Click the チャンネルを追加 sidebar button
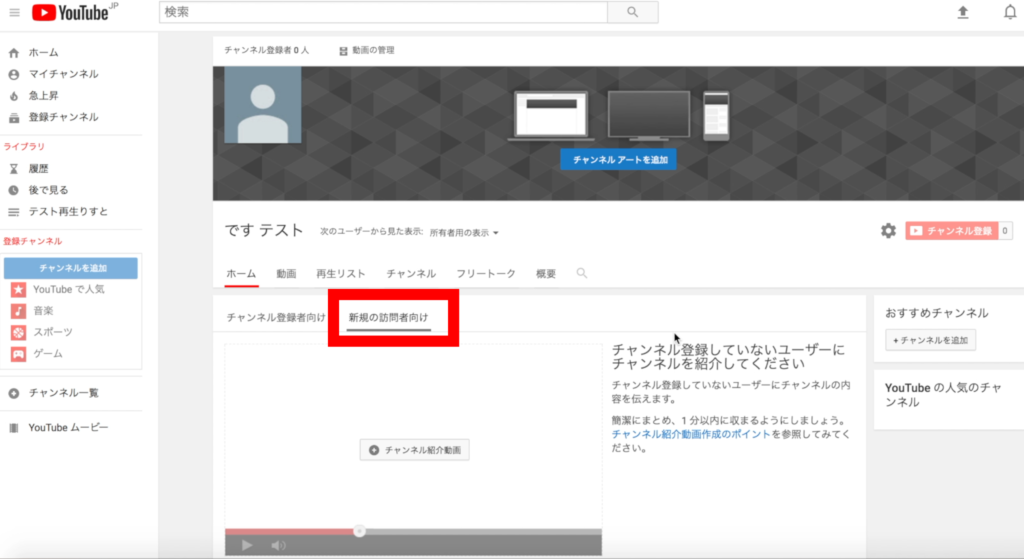Viewport: 1024px width, 559px height. tap(71, 268)
